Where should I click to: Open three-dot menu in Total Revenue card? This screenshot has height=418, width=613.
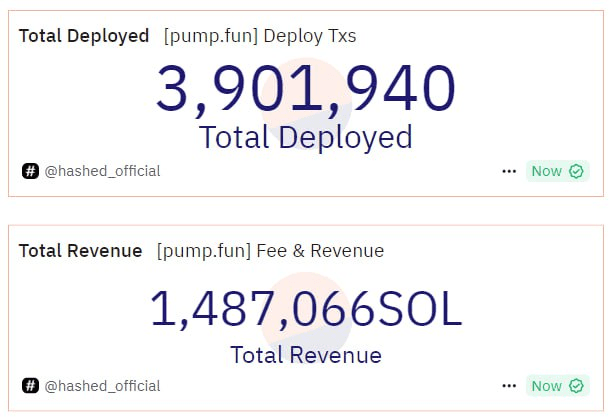509,386
